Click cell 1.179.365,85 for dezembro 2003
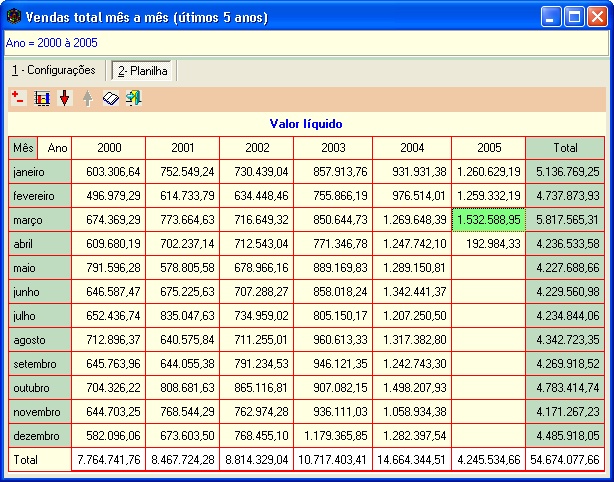The width and height of the screenshot is (614, 482). [x=333, y=436]
